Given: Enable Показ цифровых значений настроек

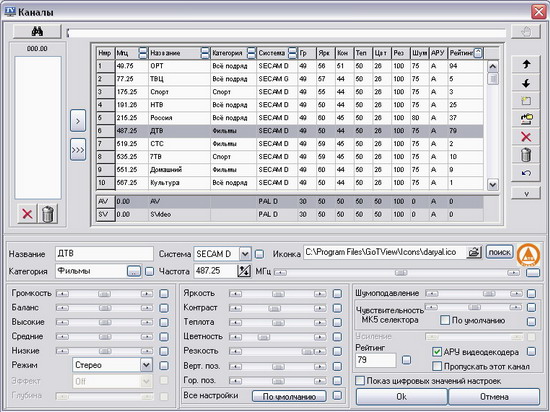Looking at the screenshot, I should click(x=360, y=381).
